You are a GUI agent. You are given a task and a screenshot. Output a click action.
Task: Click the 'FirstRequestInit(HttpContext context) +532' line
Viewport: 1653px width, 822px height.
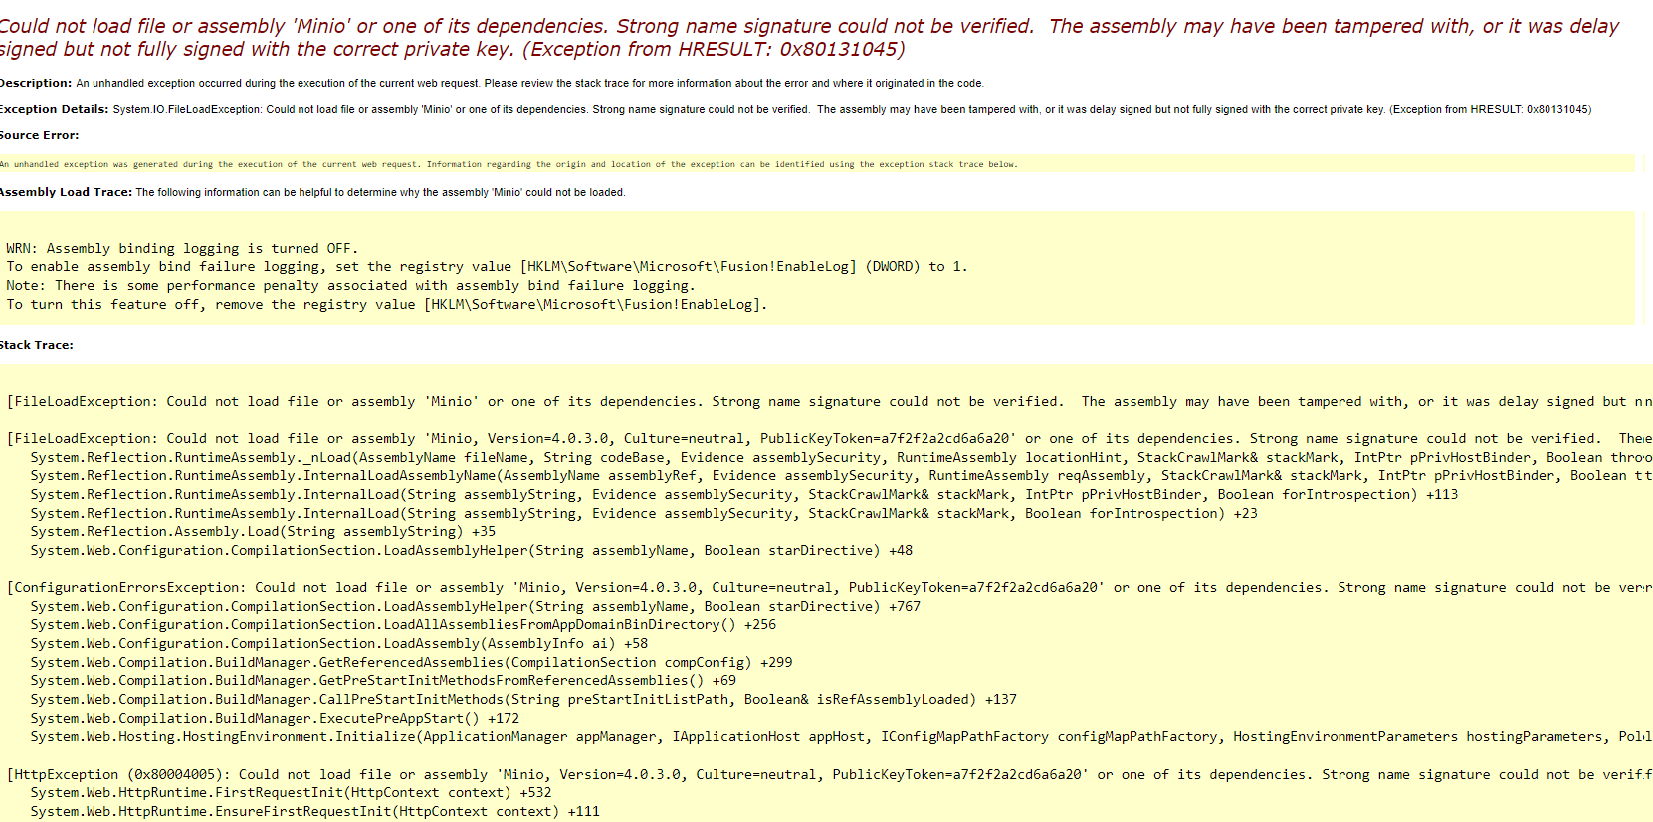point(291,793)
